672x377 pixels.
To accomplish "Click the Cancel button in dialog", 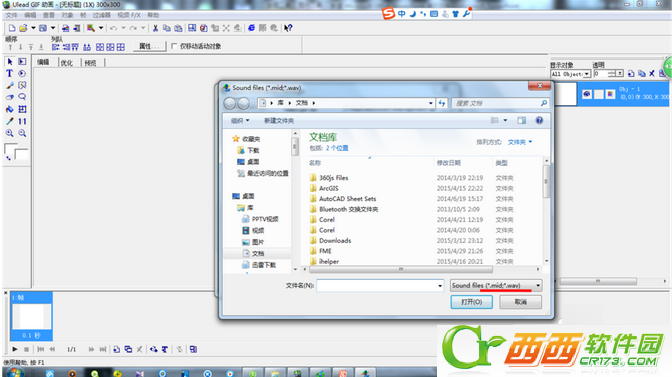I will point(521,302).
